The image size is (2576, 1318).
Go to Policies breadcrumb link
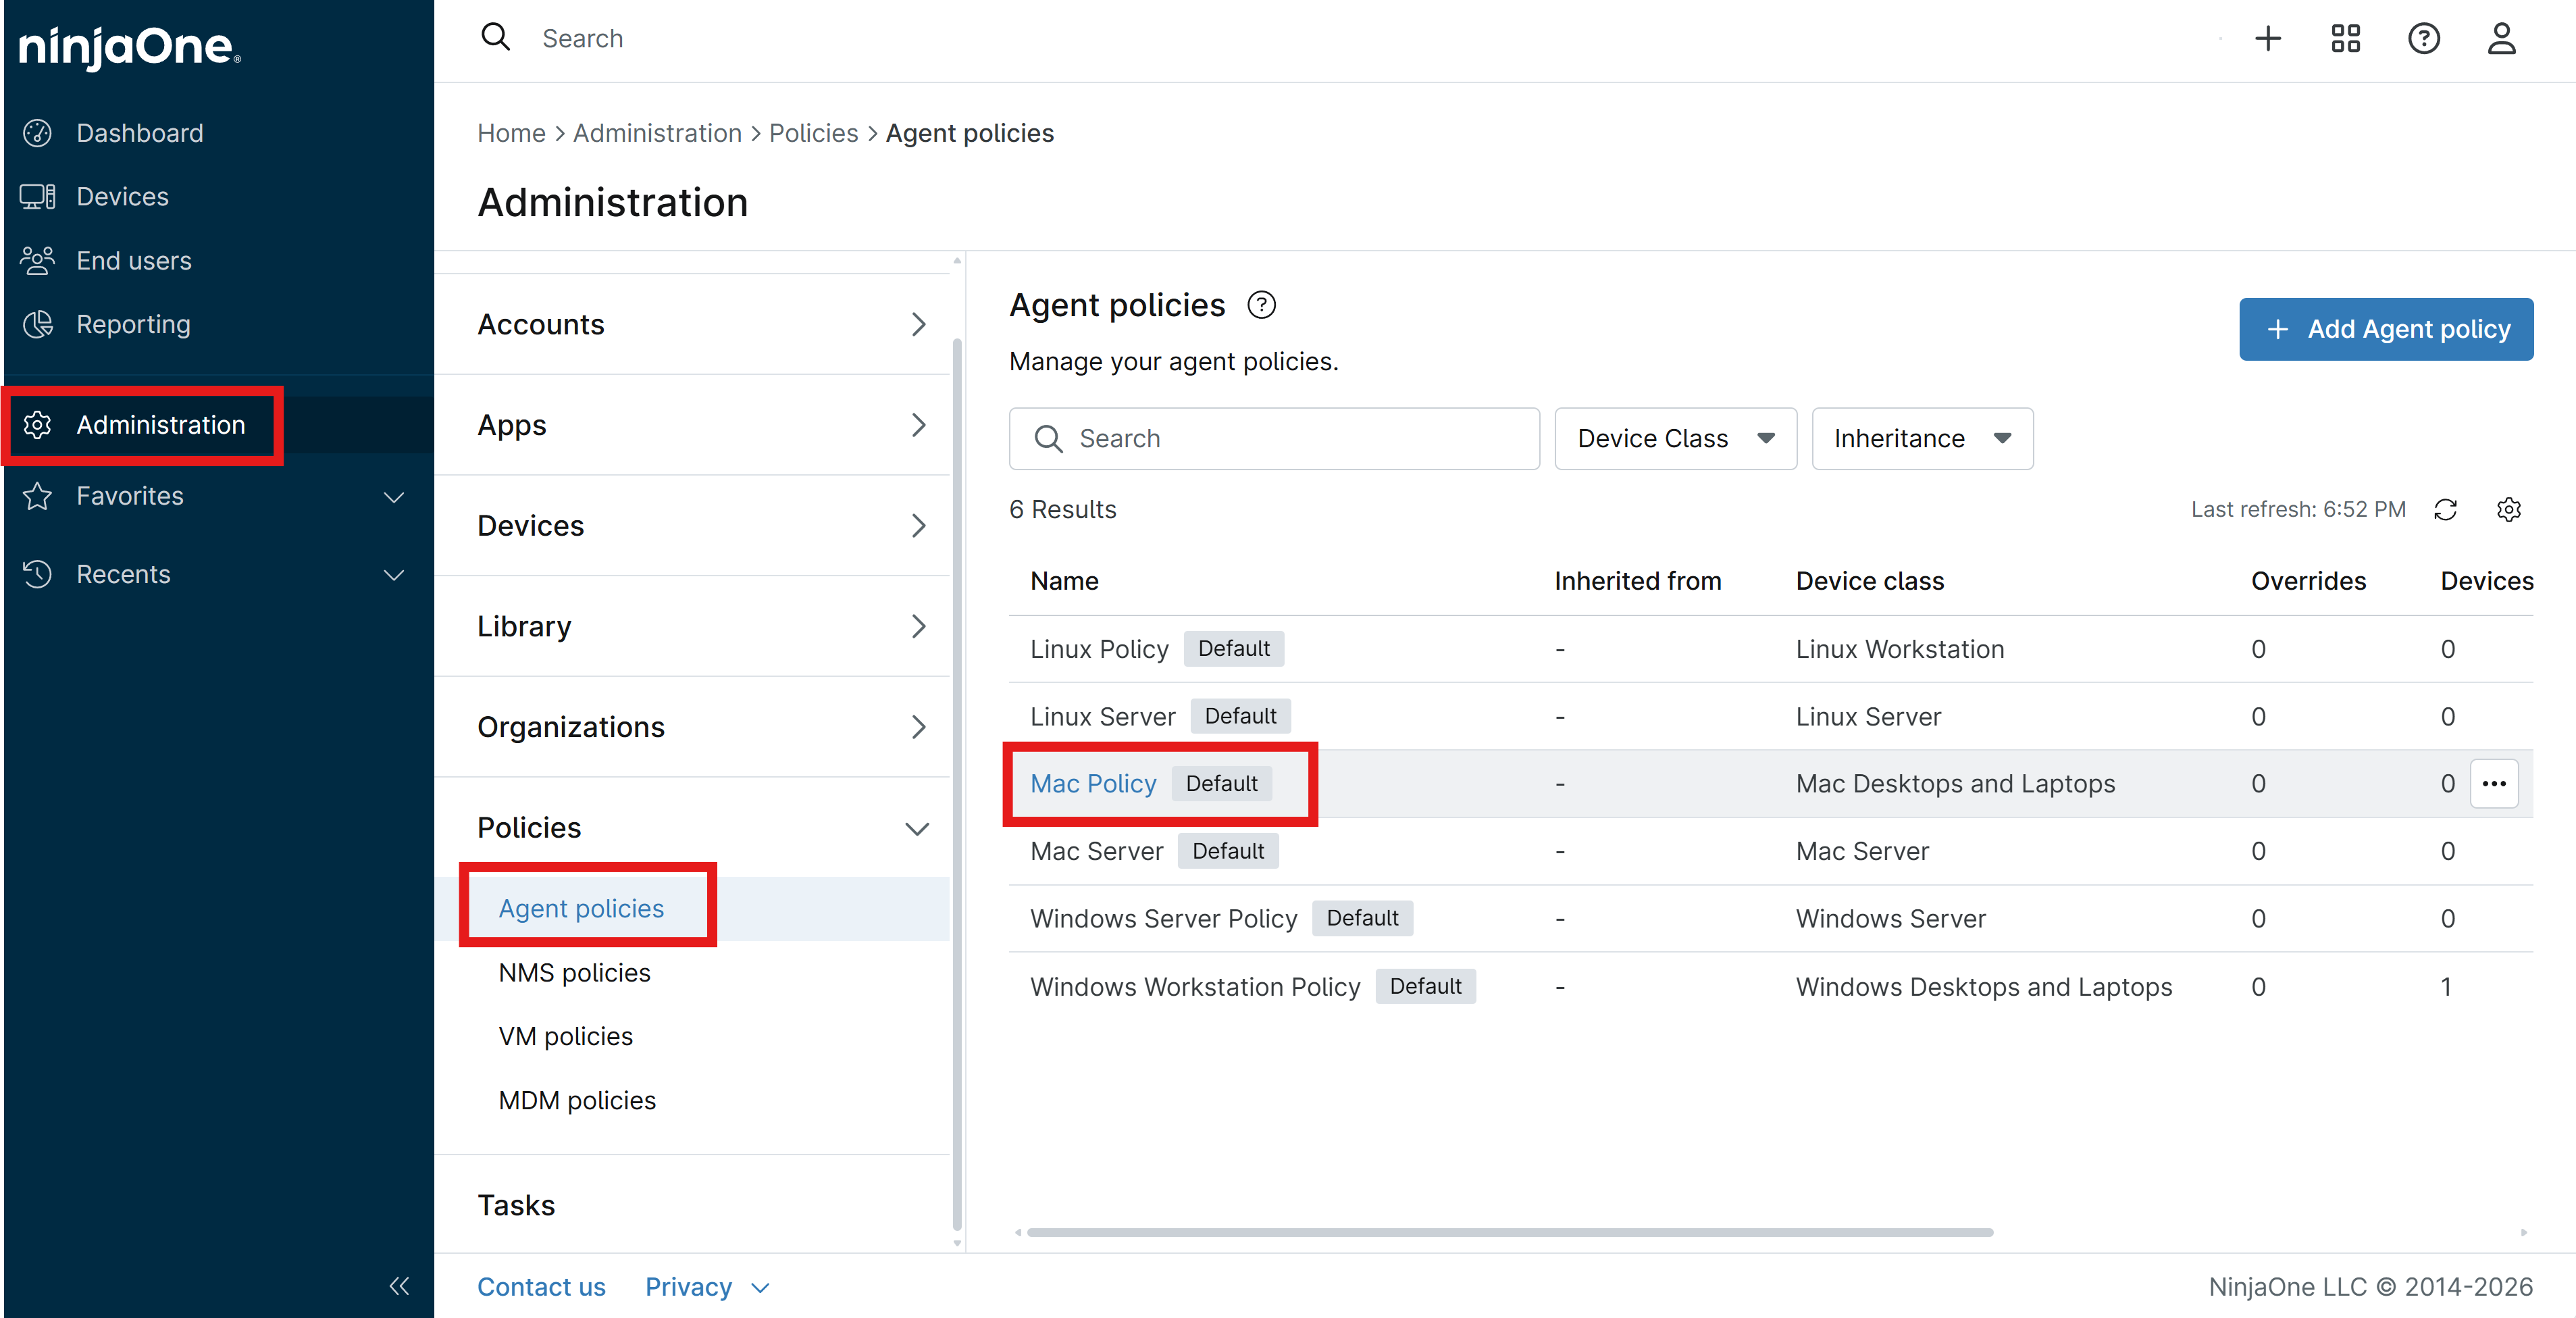(813, 133)
